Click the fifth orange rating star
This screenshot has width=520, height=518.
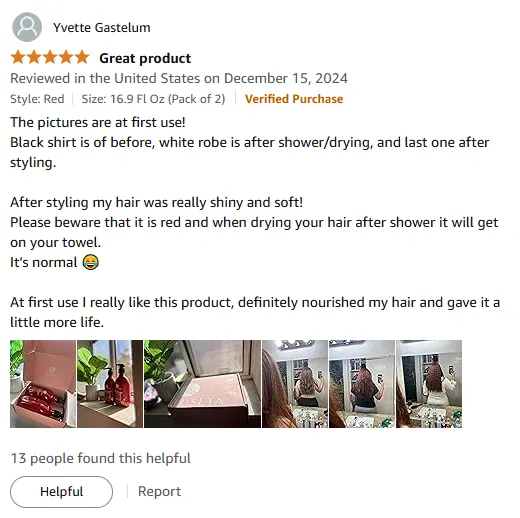tap(82, 57)
